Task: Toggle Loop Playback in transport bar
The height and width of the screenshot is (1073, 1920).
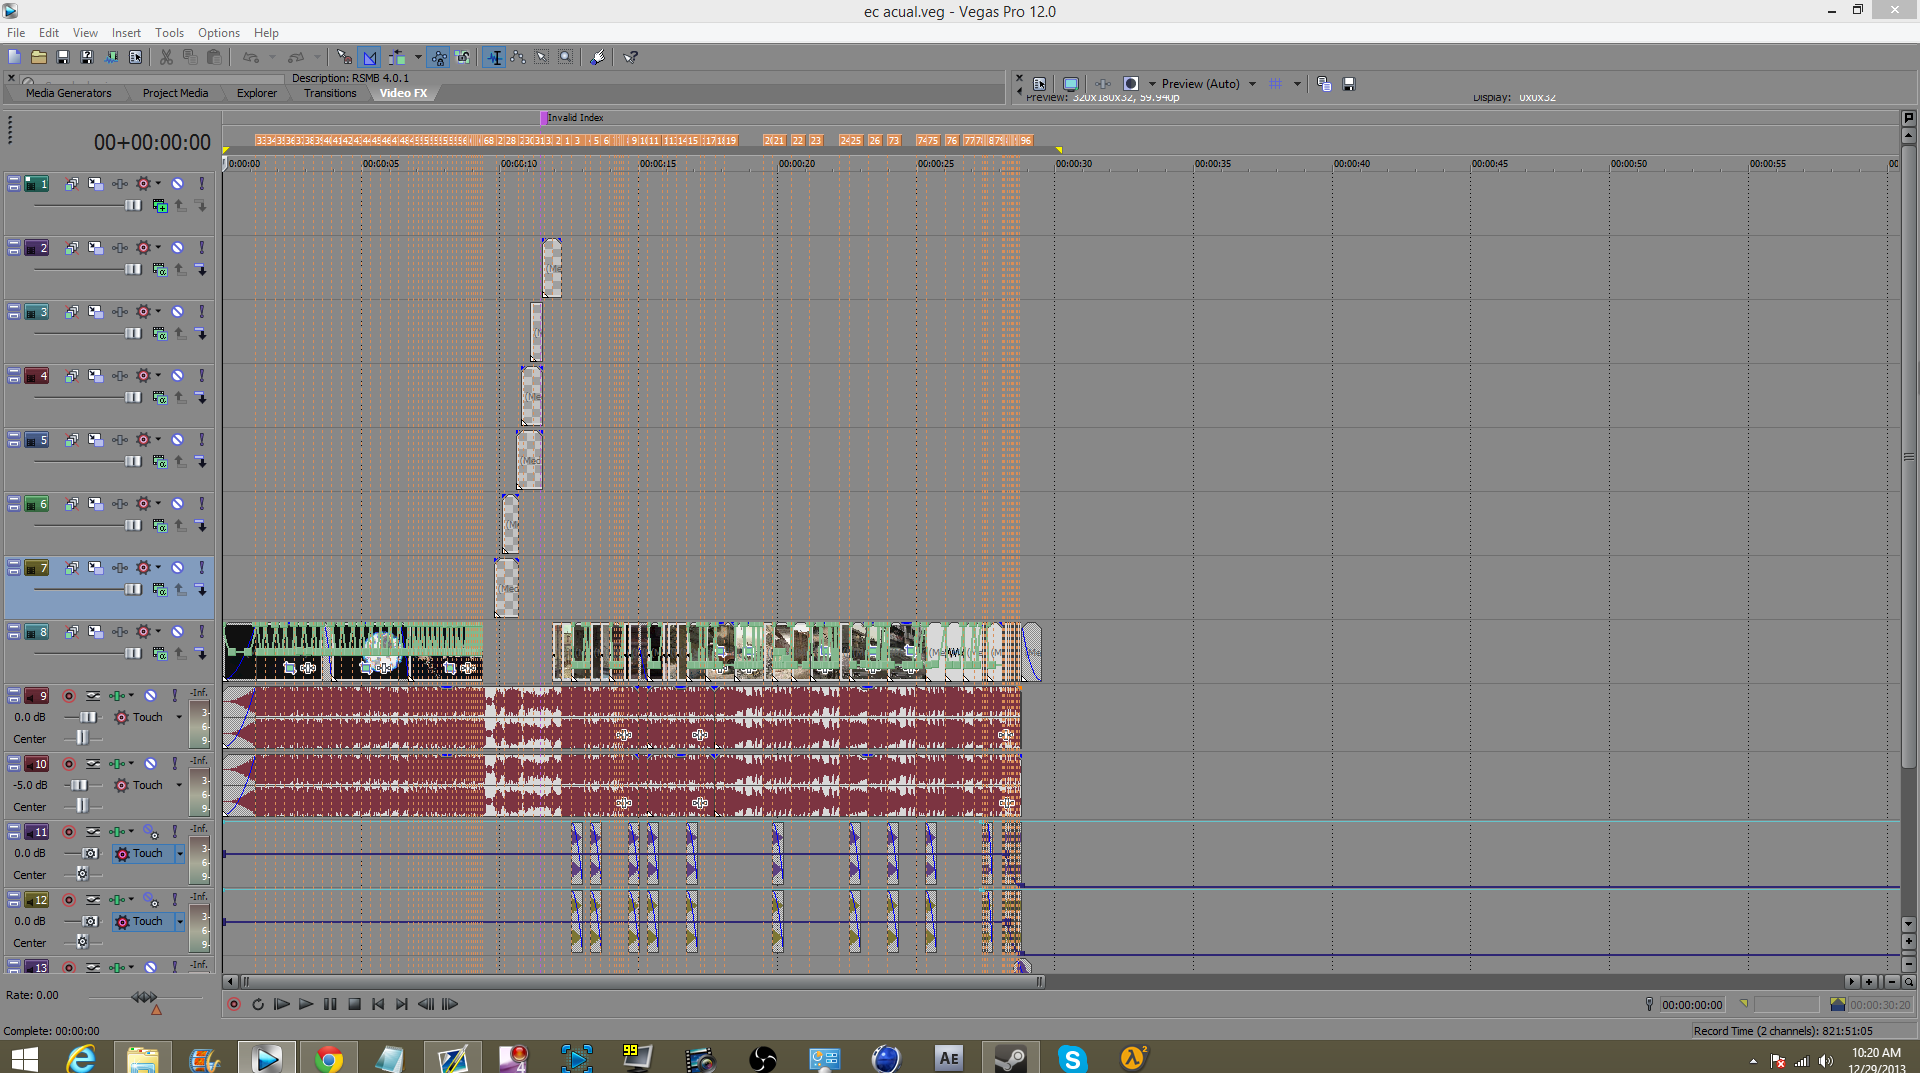Action: [x=258, y=1004]
